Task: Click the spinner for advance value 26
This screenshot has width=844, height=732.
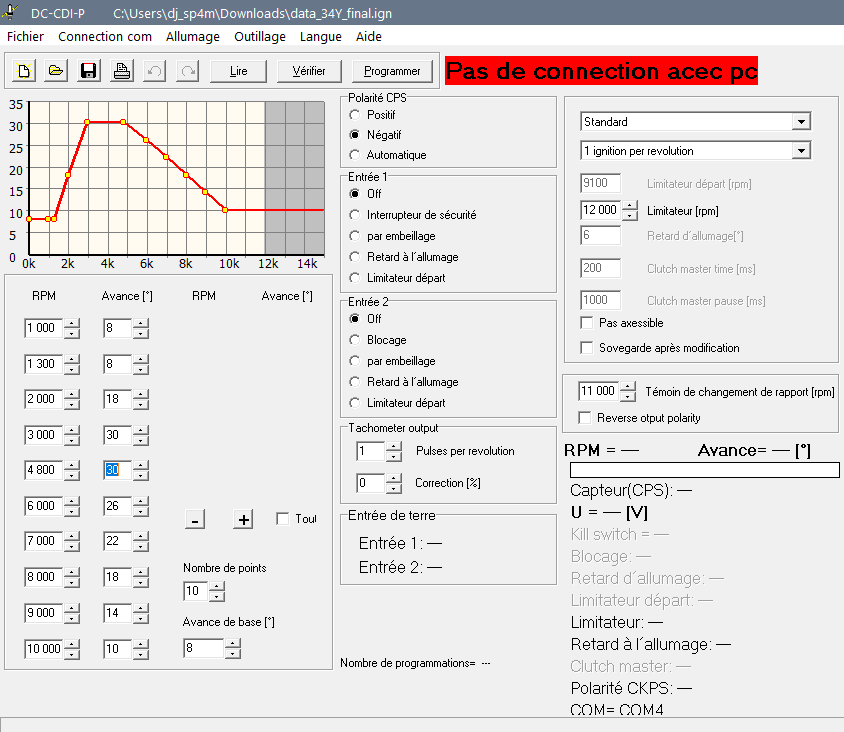Action: tap(140, 506)
